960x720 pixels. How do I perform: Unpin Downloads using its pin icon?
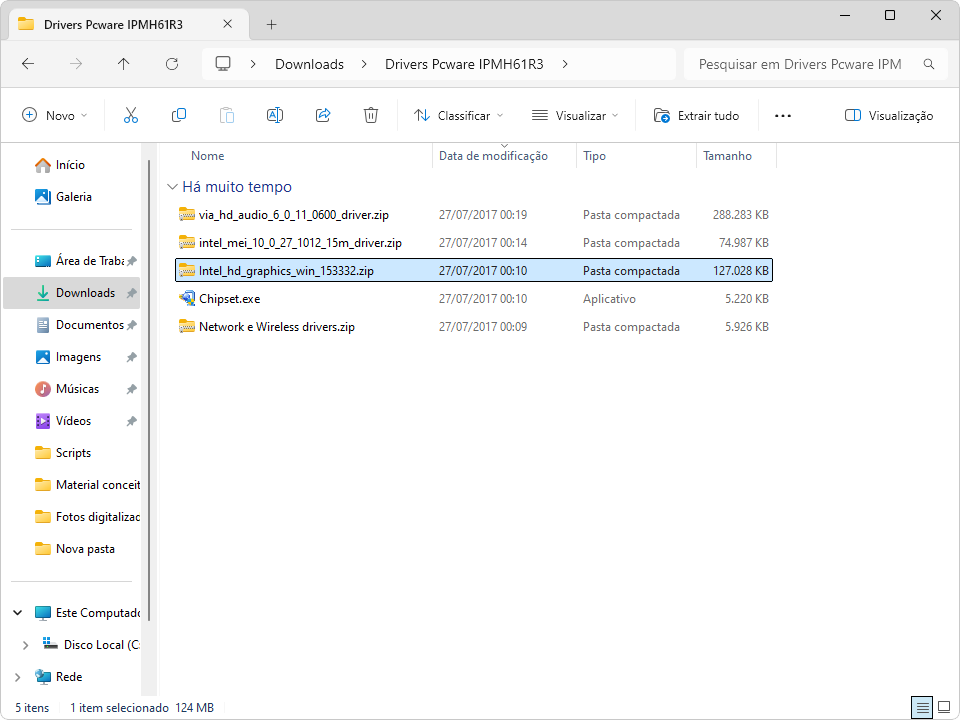tap(131, 293)
